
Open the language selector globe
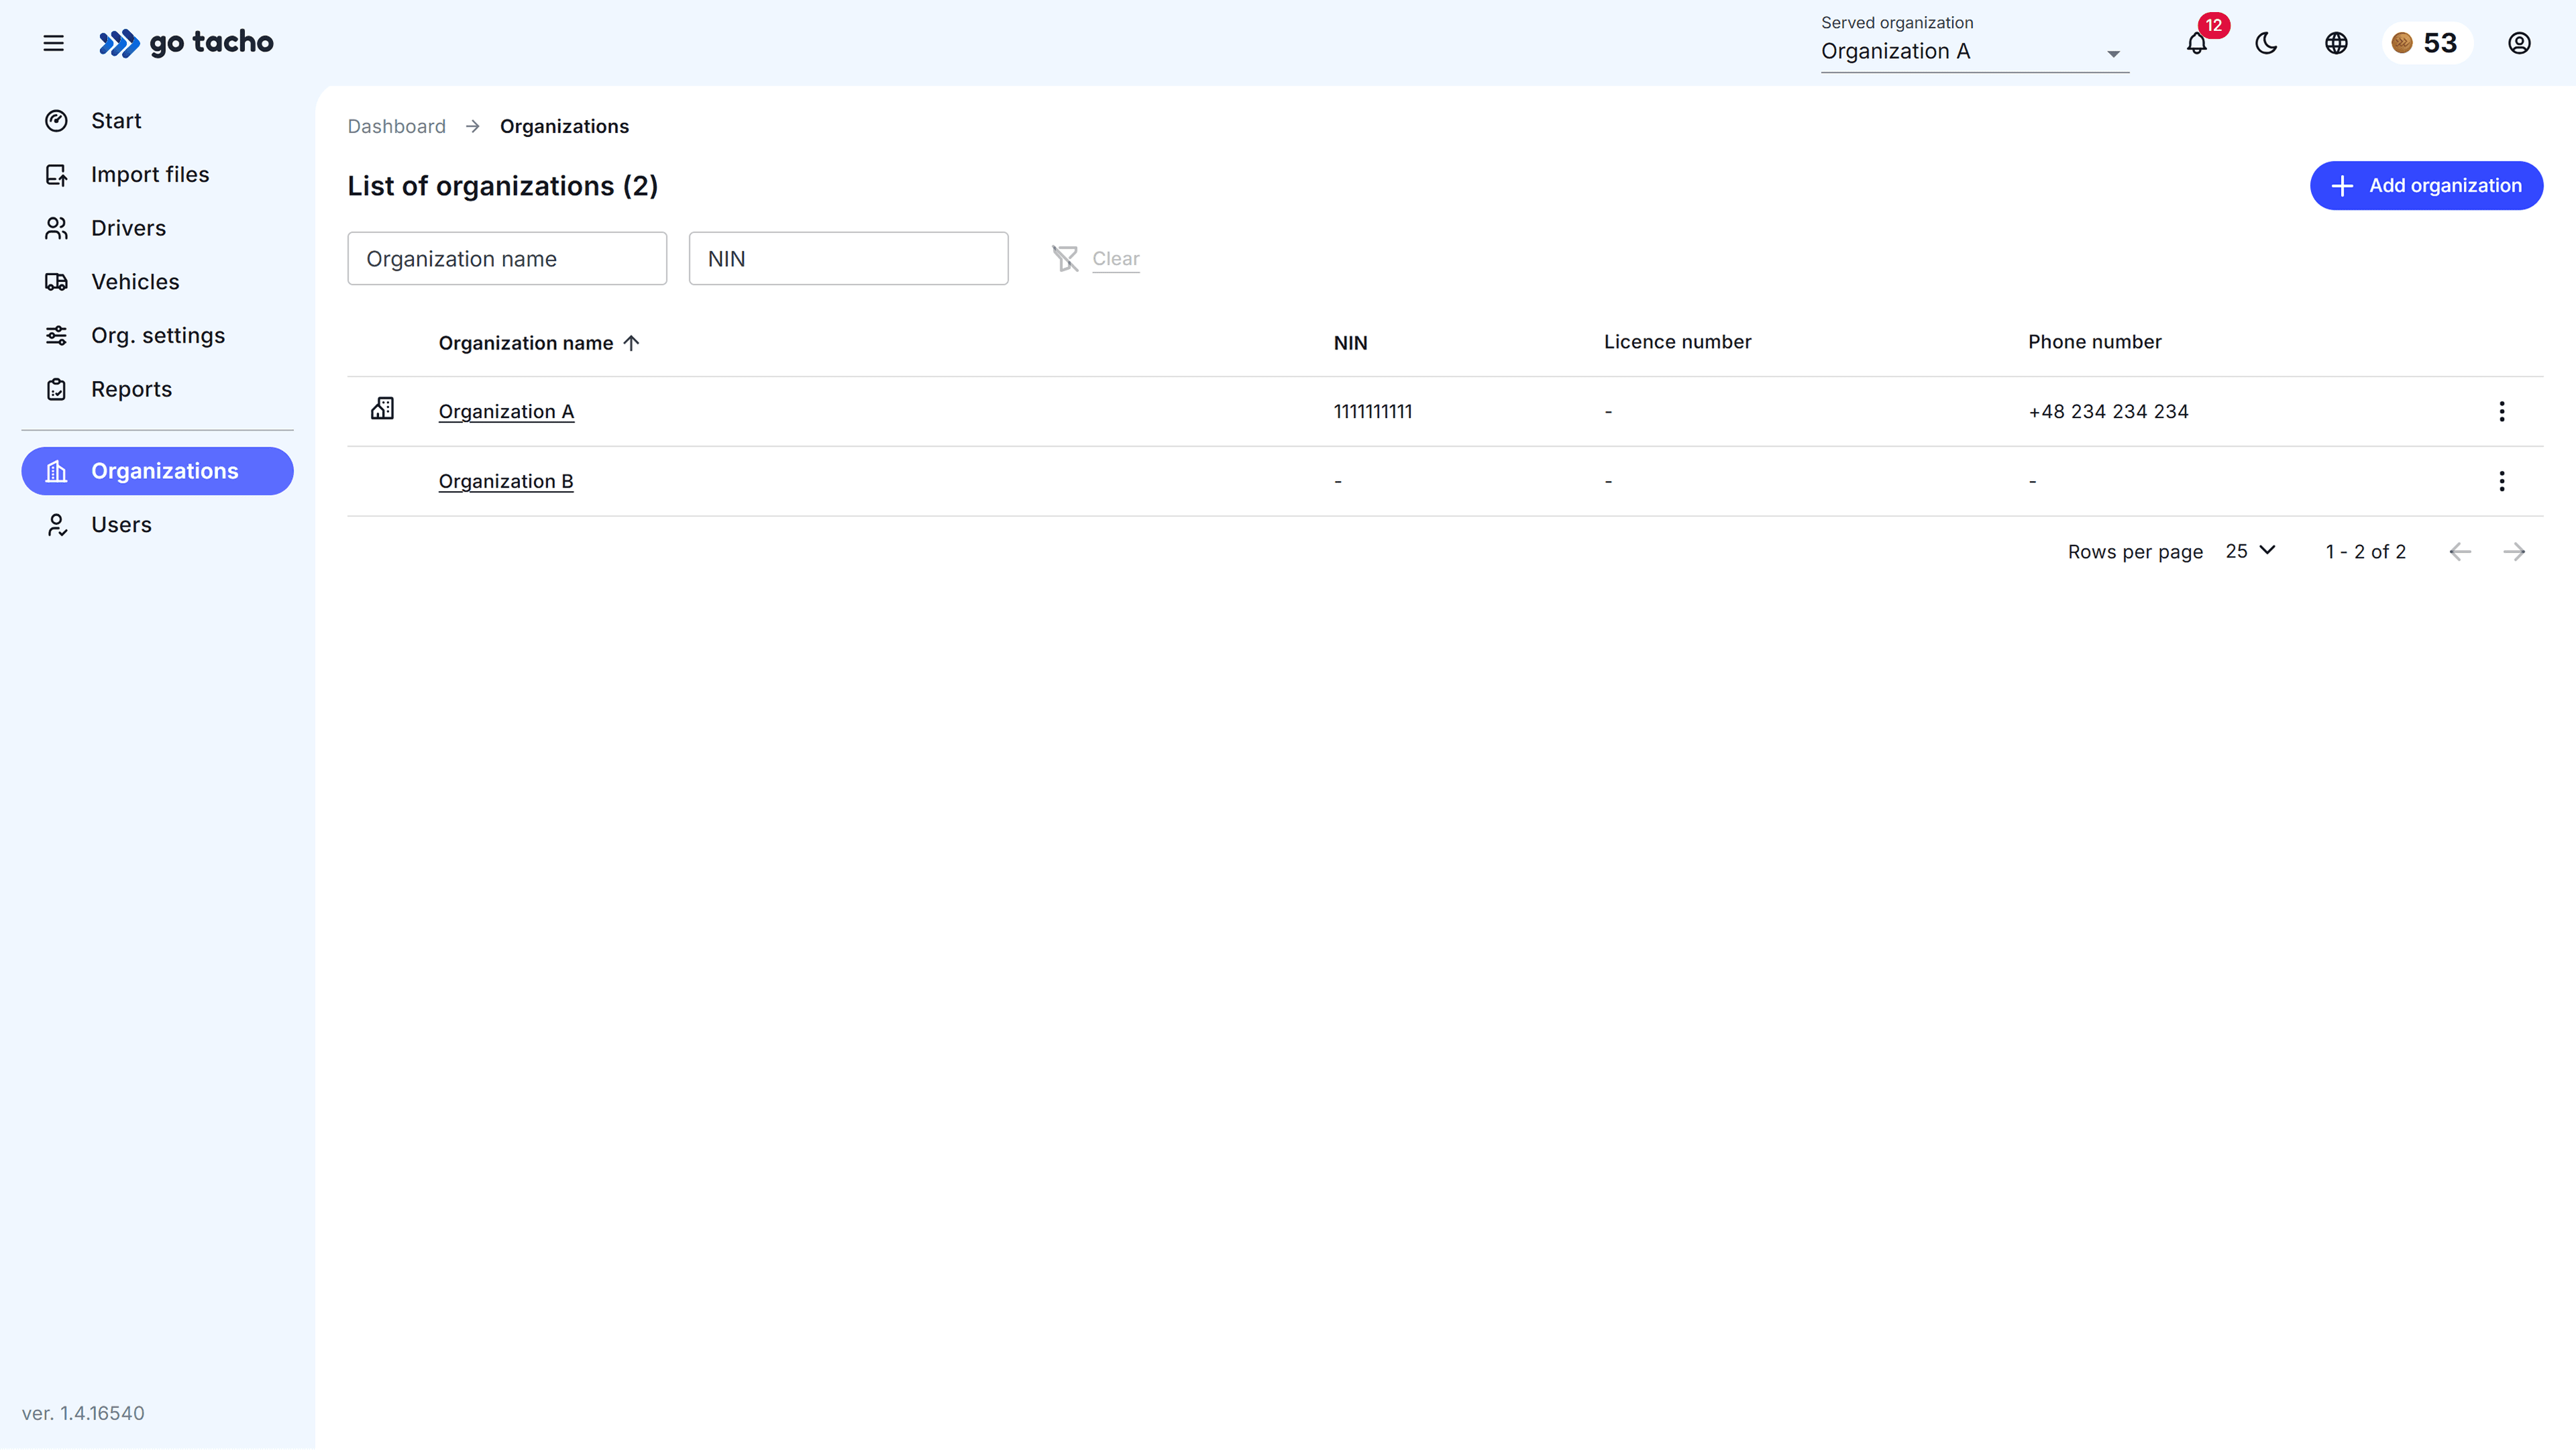pos(2336,43)
